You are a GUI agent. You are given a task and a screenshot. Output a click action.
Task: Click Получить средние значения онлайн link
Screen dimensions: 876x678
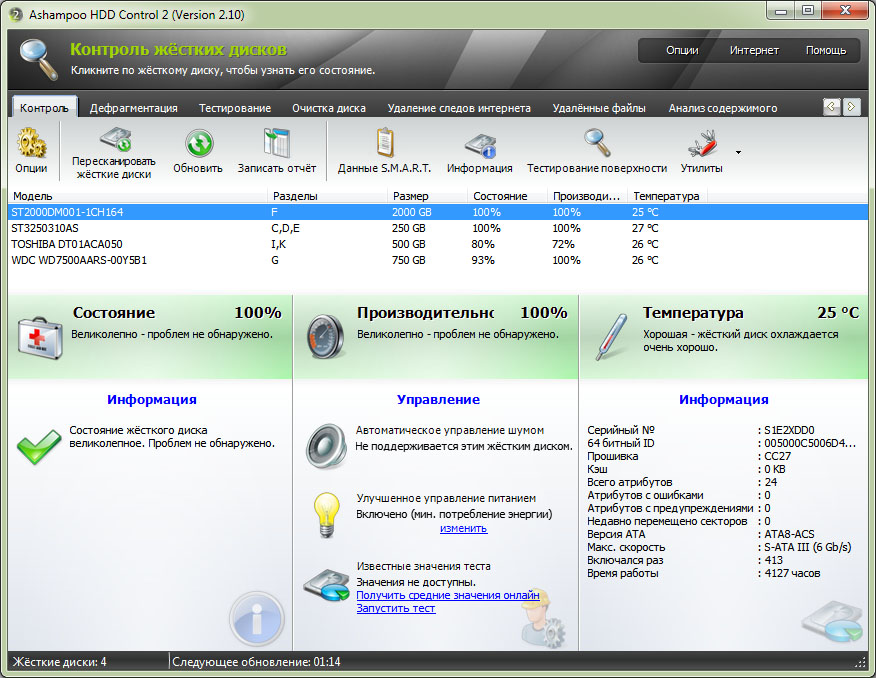tap(448, 595)
